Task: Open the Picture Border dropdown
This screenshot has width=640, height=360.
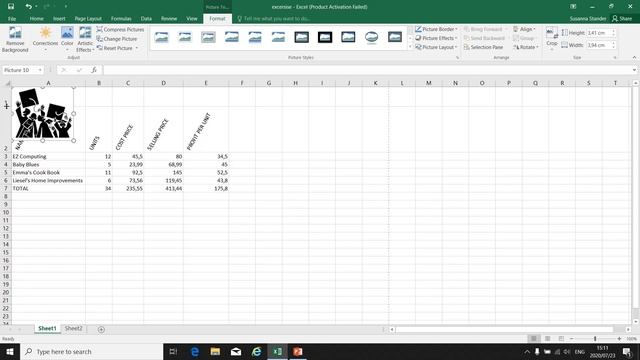Action: coord(436,29)
